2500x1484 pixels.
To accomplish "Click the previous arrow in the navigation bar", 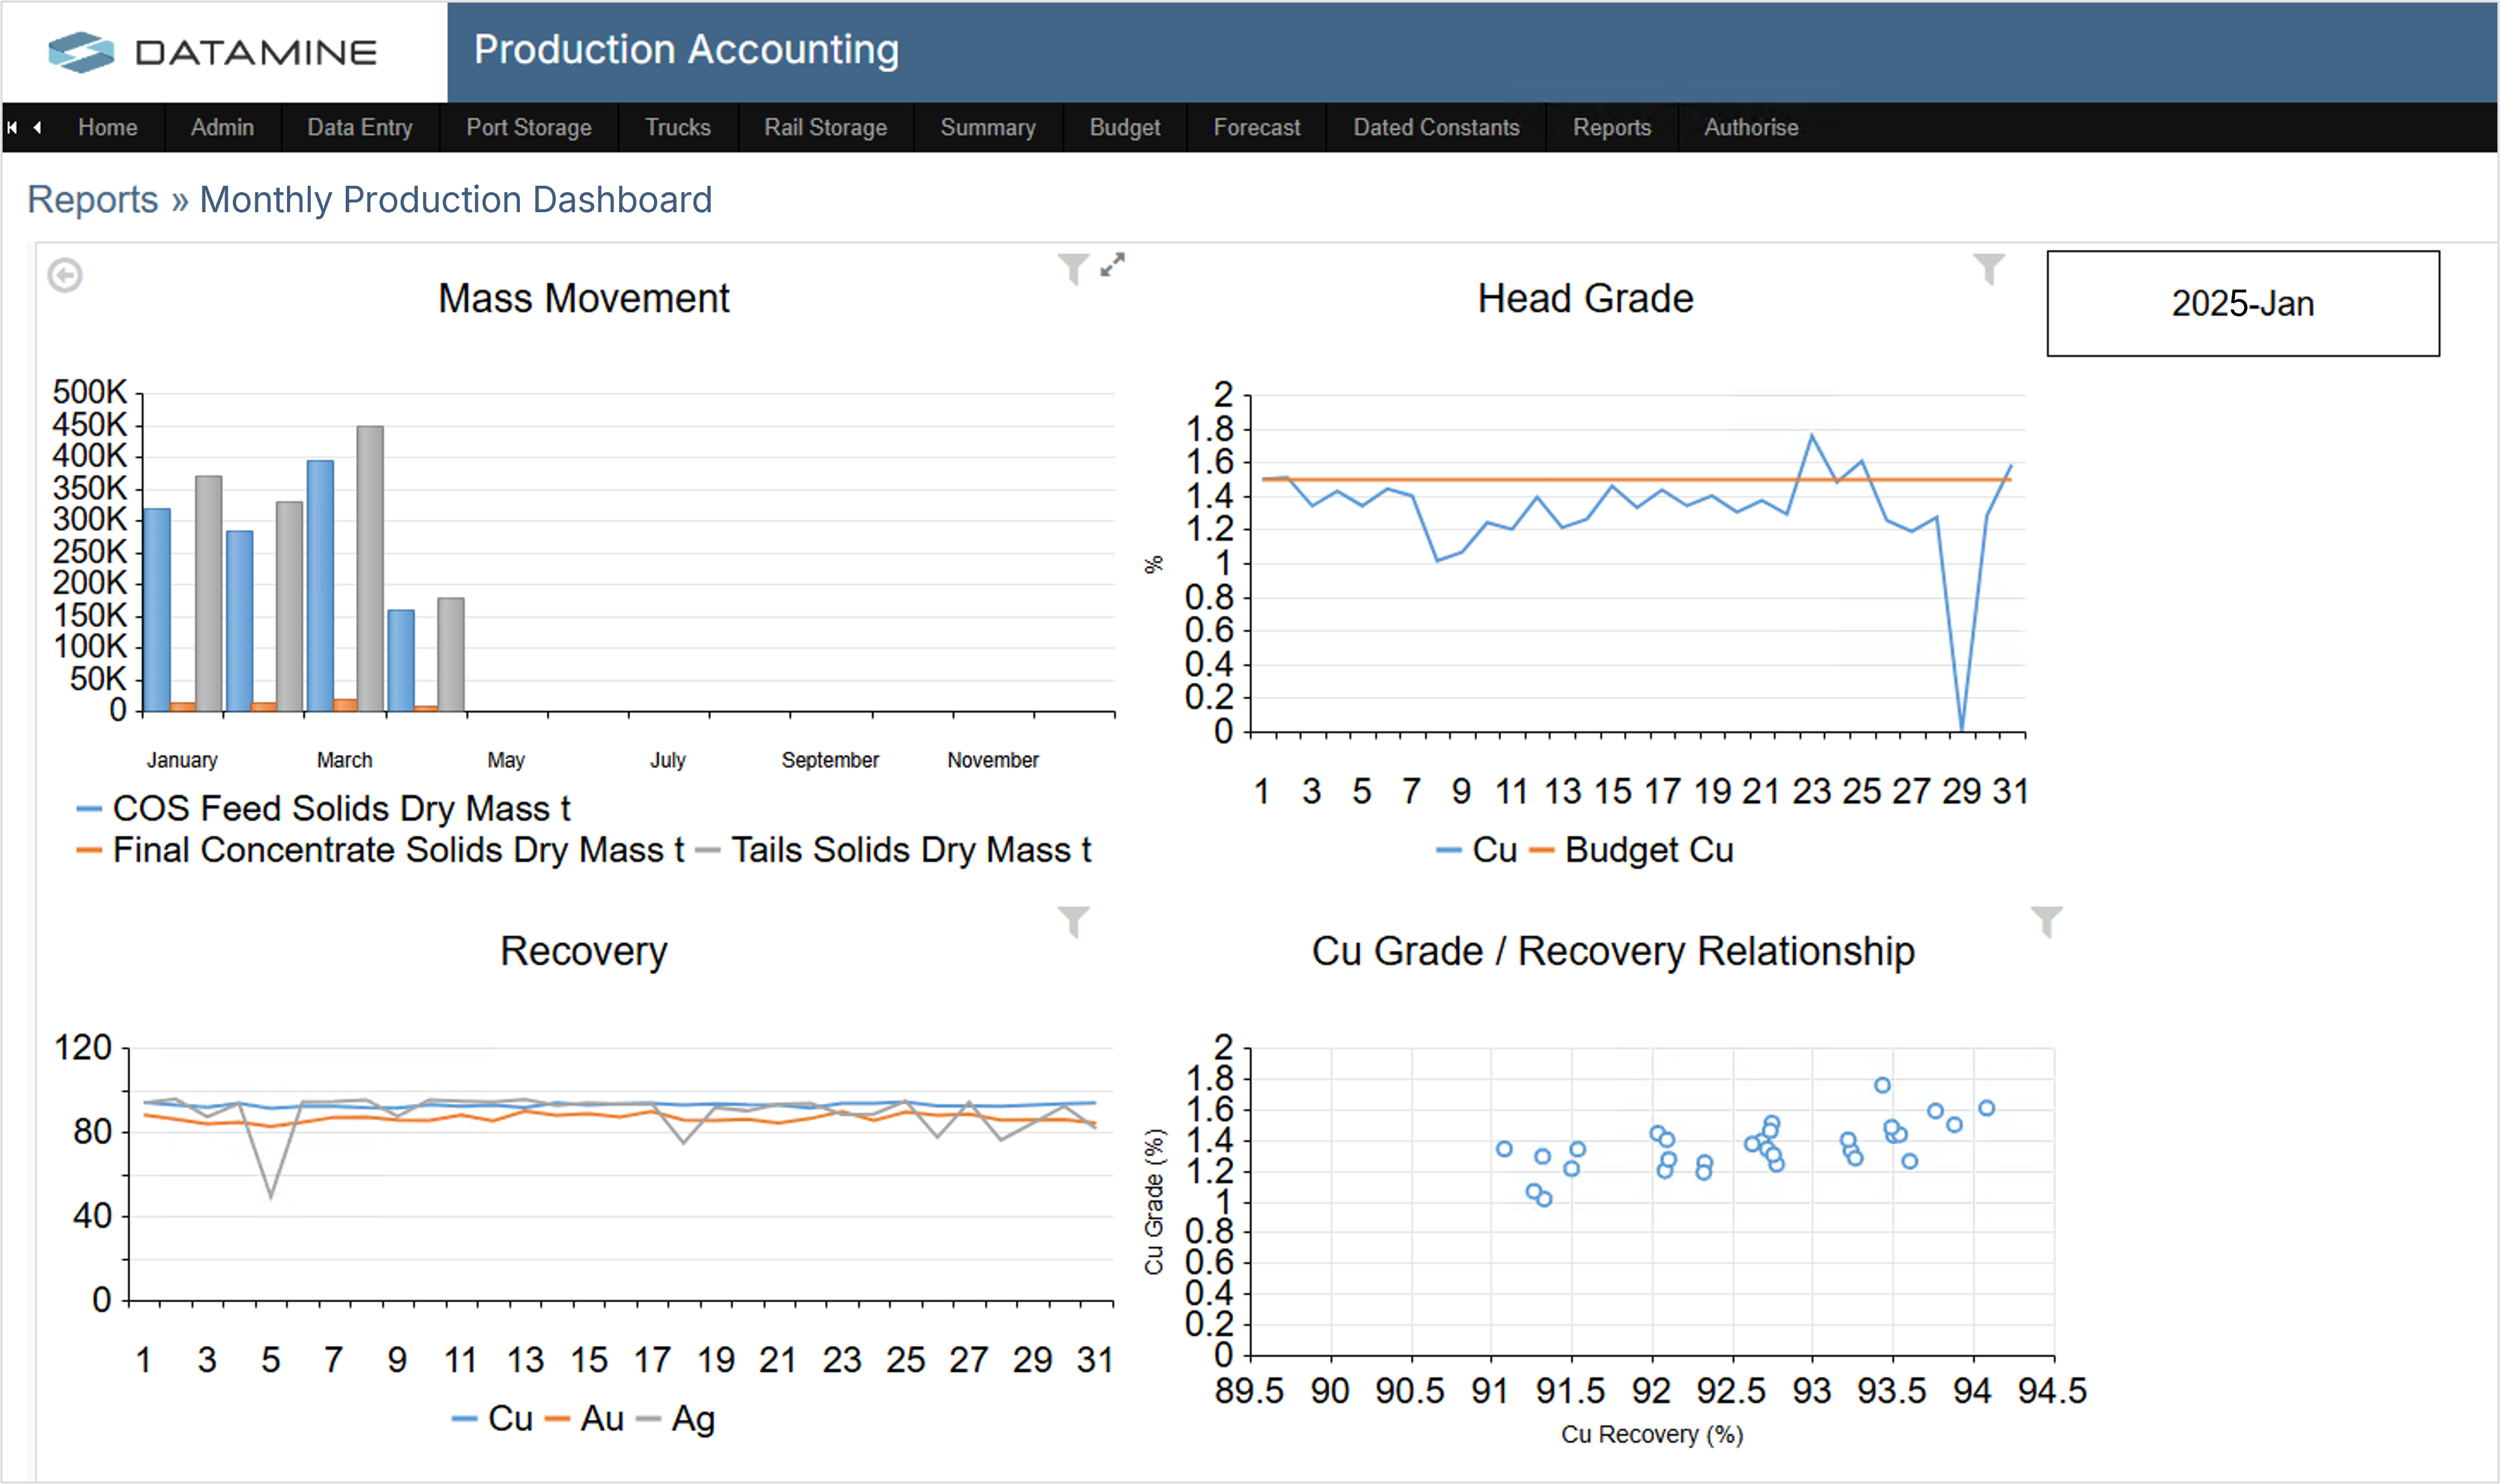I will point(38,127).
